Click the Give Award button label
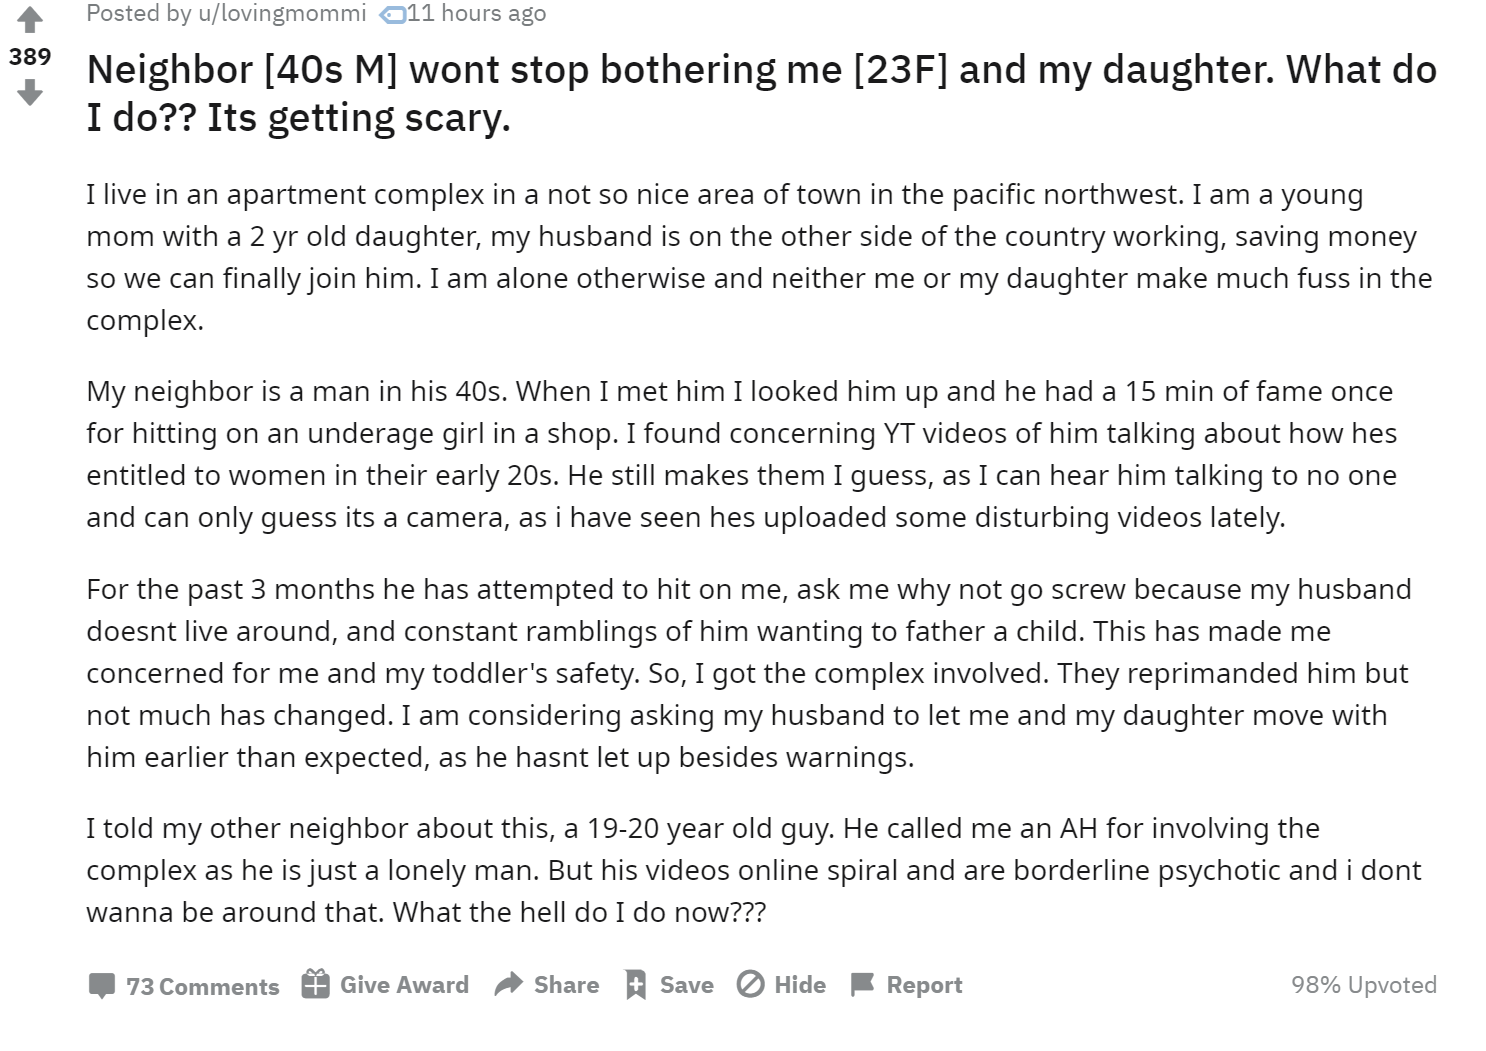Image resolution: width=1486 pixels, height=1051 pixels. (x=404, y=985)
